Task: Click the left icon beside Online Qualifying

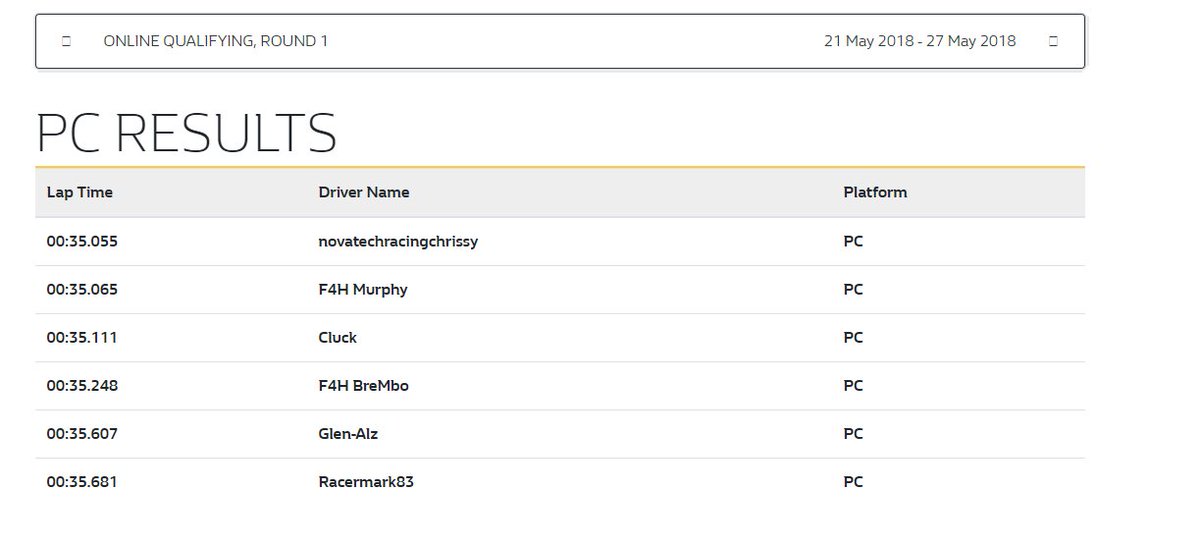Action: (66, 41)
